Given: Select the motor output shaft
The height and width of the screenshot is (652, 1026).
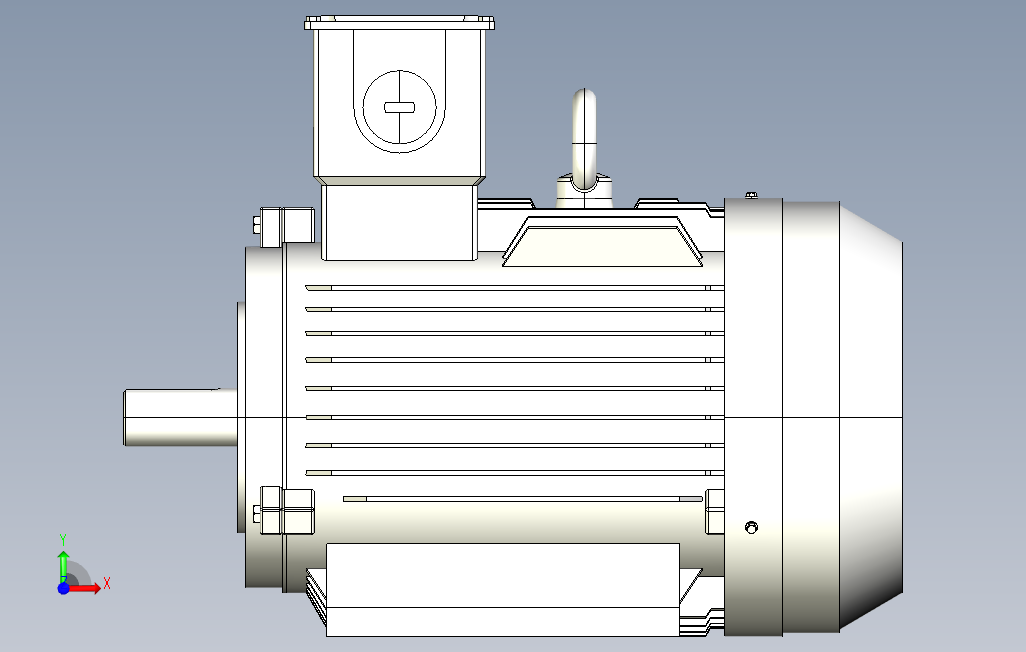Looking at the screenshot, I should (x=181, y=418).
